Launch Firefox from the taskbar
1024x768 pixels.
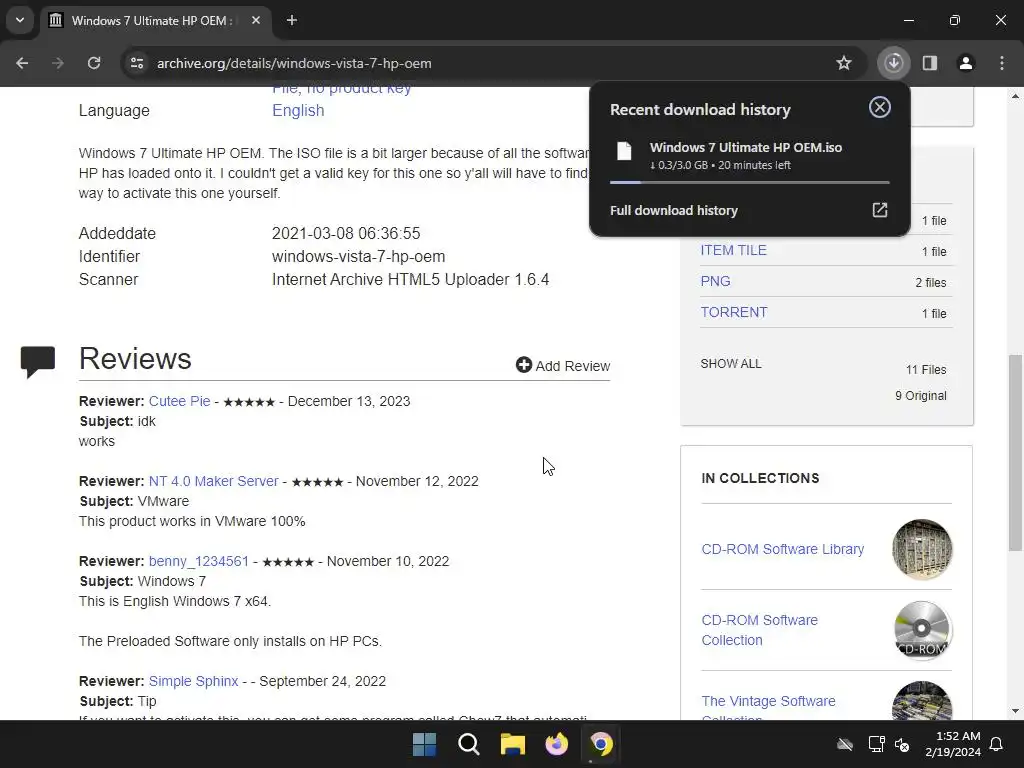tap(557, 744)
